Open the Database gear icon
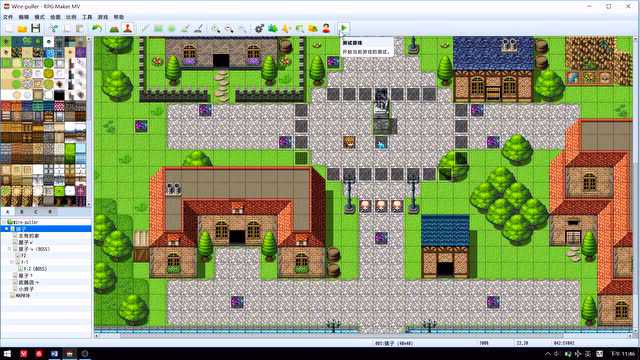Screen dimensions: 640x360 [x=259, y=28]
